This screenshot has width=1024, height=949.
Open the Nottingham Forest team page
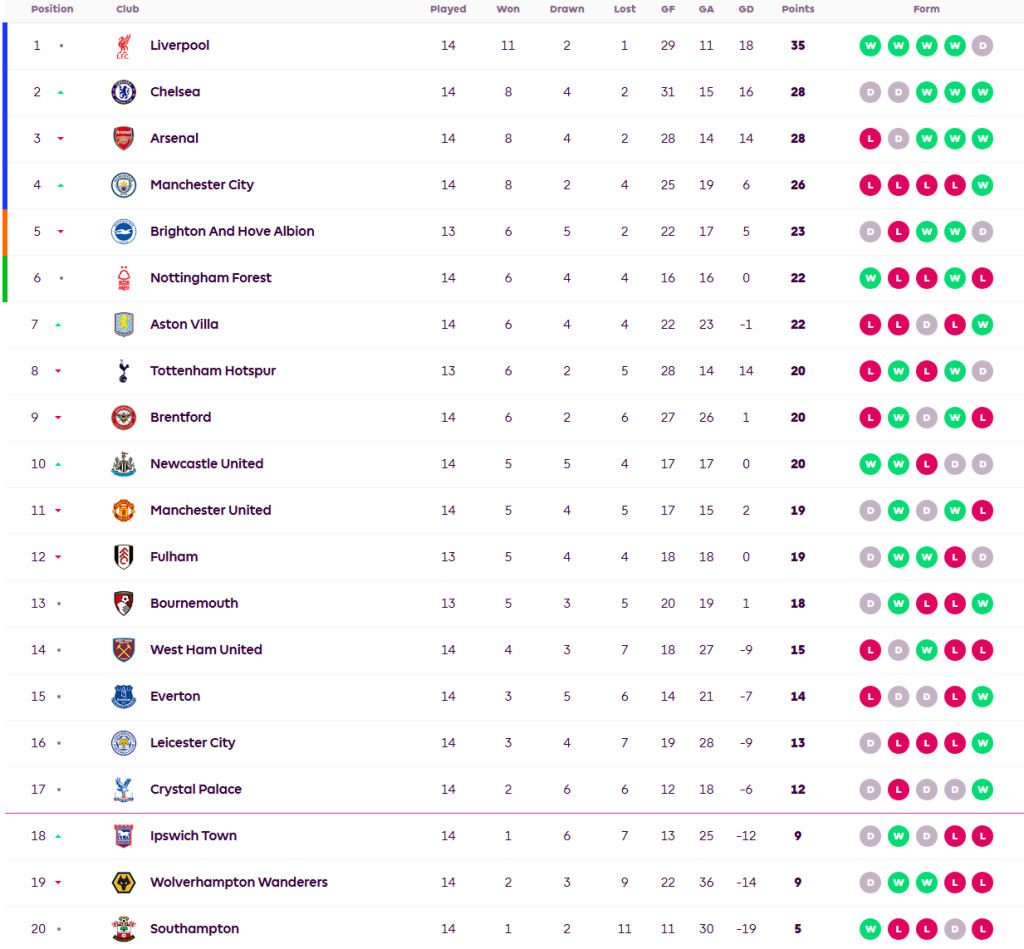(210, 278)
